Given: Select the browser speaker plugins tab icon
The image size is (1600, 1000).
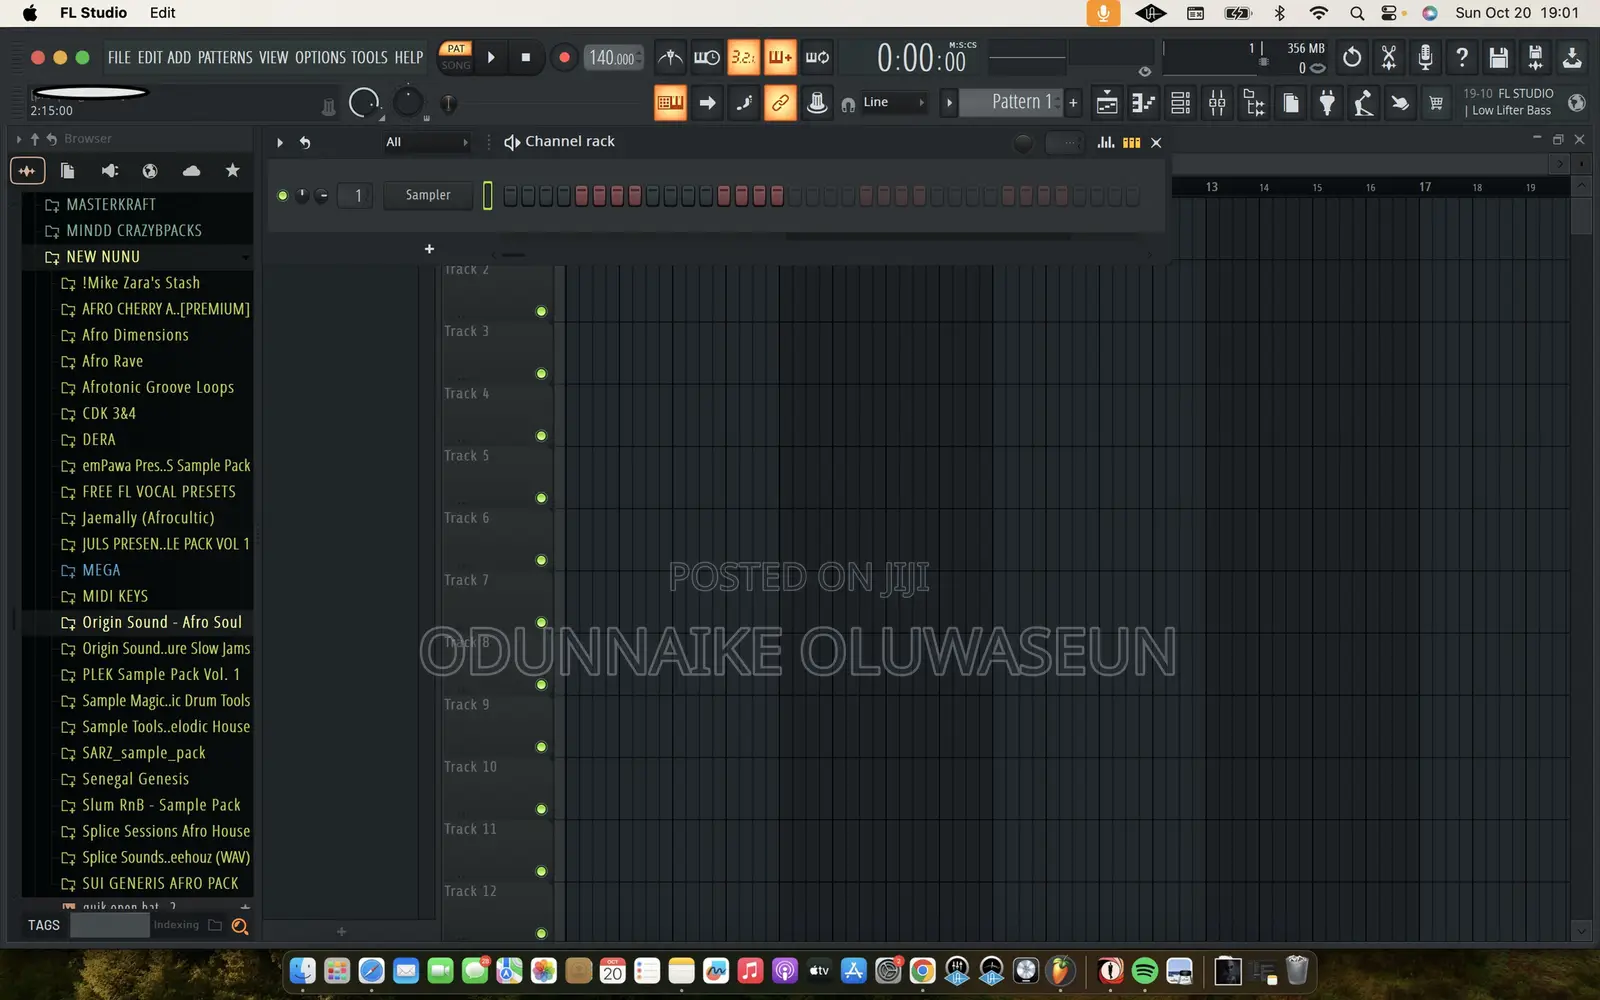Looking at the screenshot, I should pyautogui.click(x=109, y=171).
